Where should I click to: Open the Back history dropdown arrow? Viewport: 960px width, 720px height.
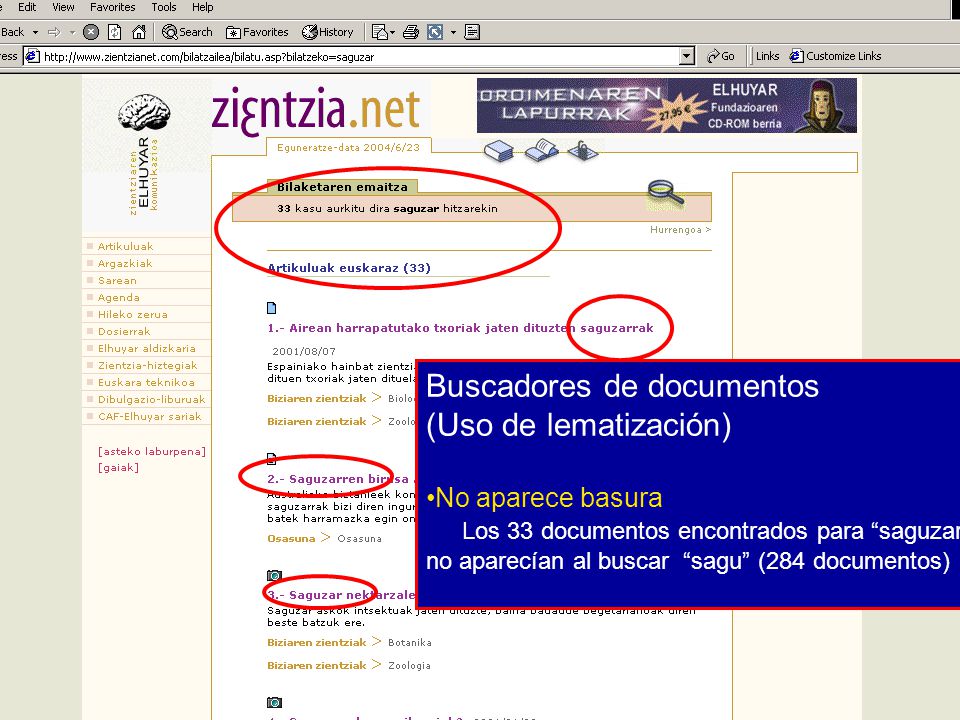(x=35, y=32)
